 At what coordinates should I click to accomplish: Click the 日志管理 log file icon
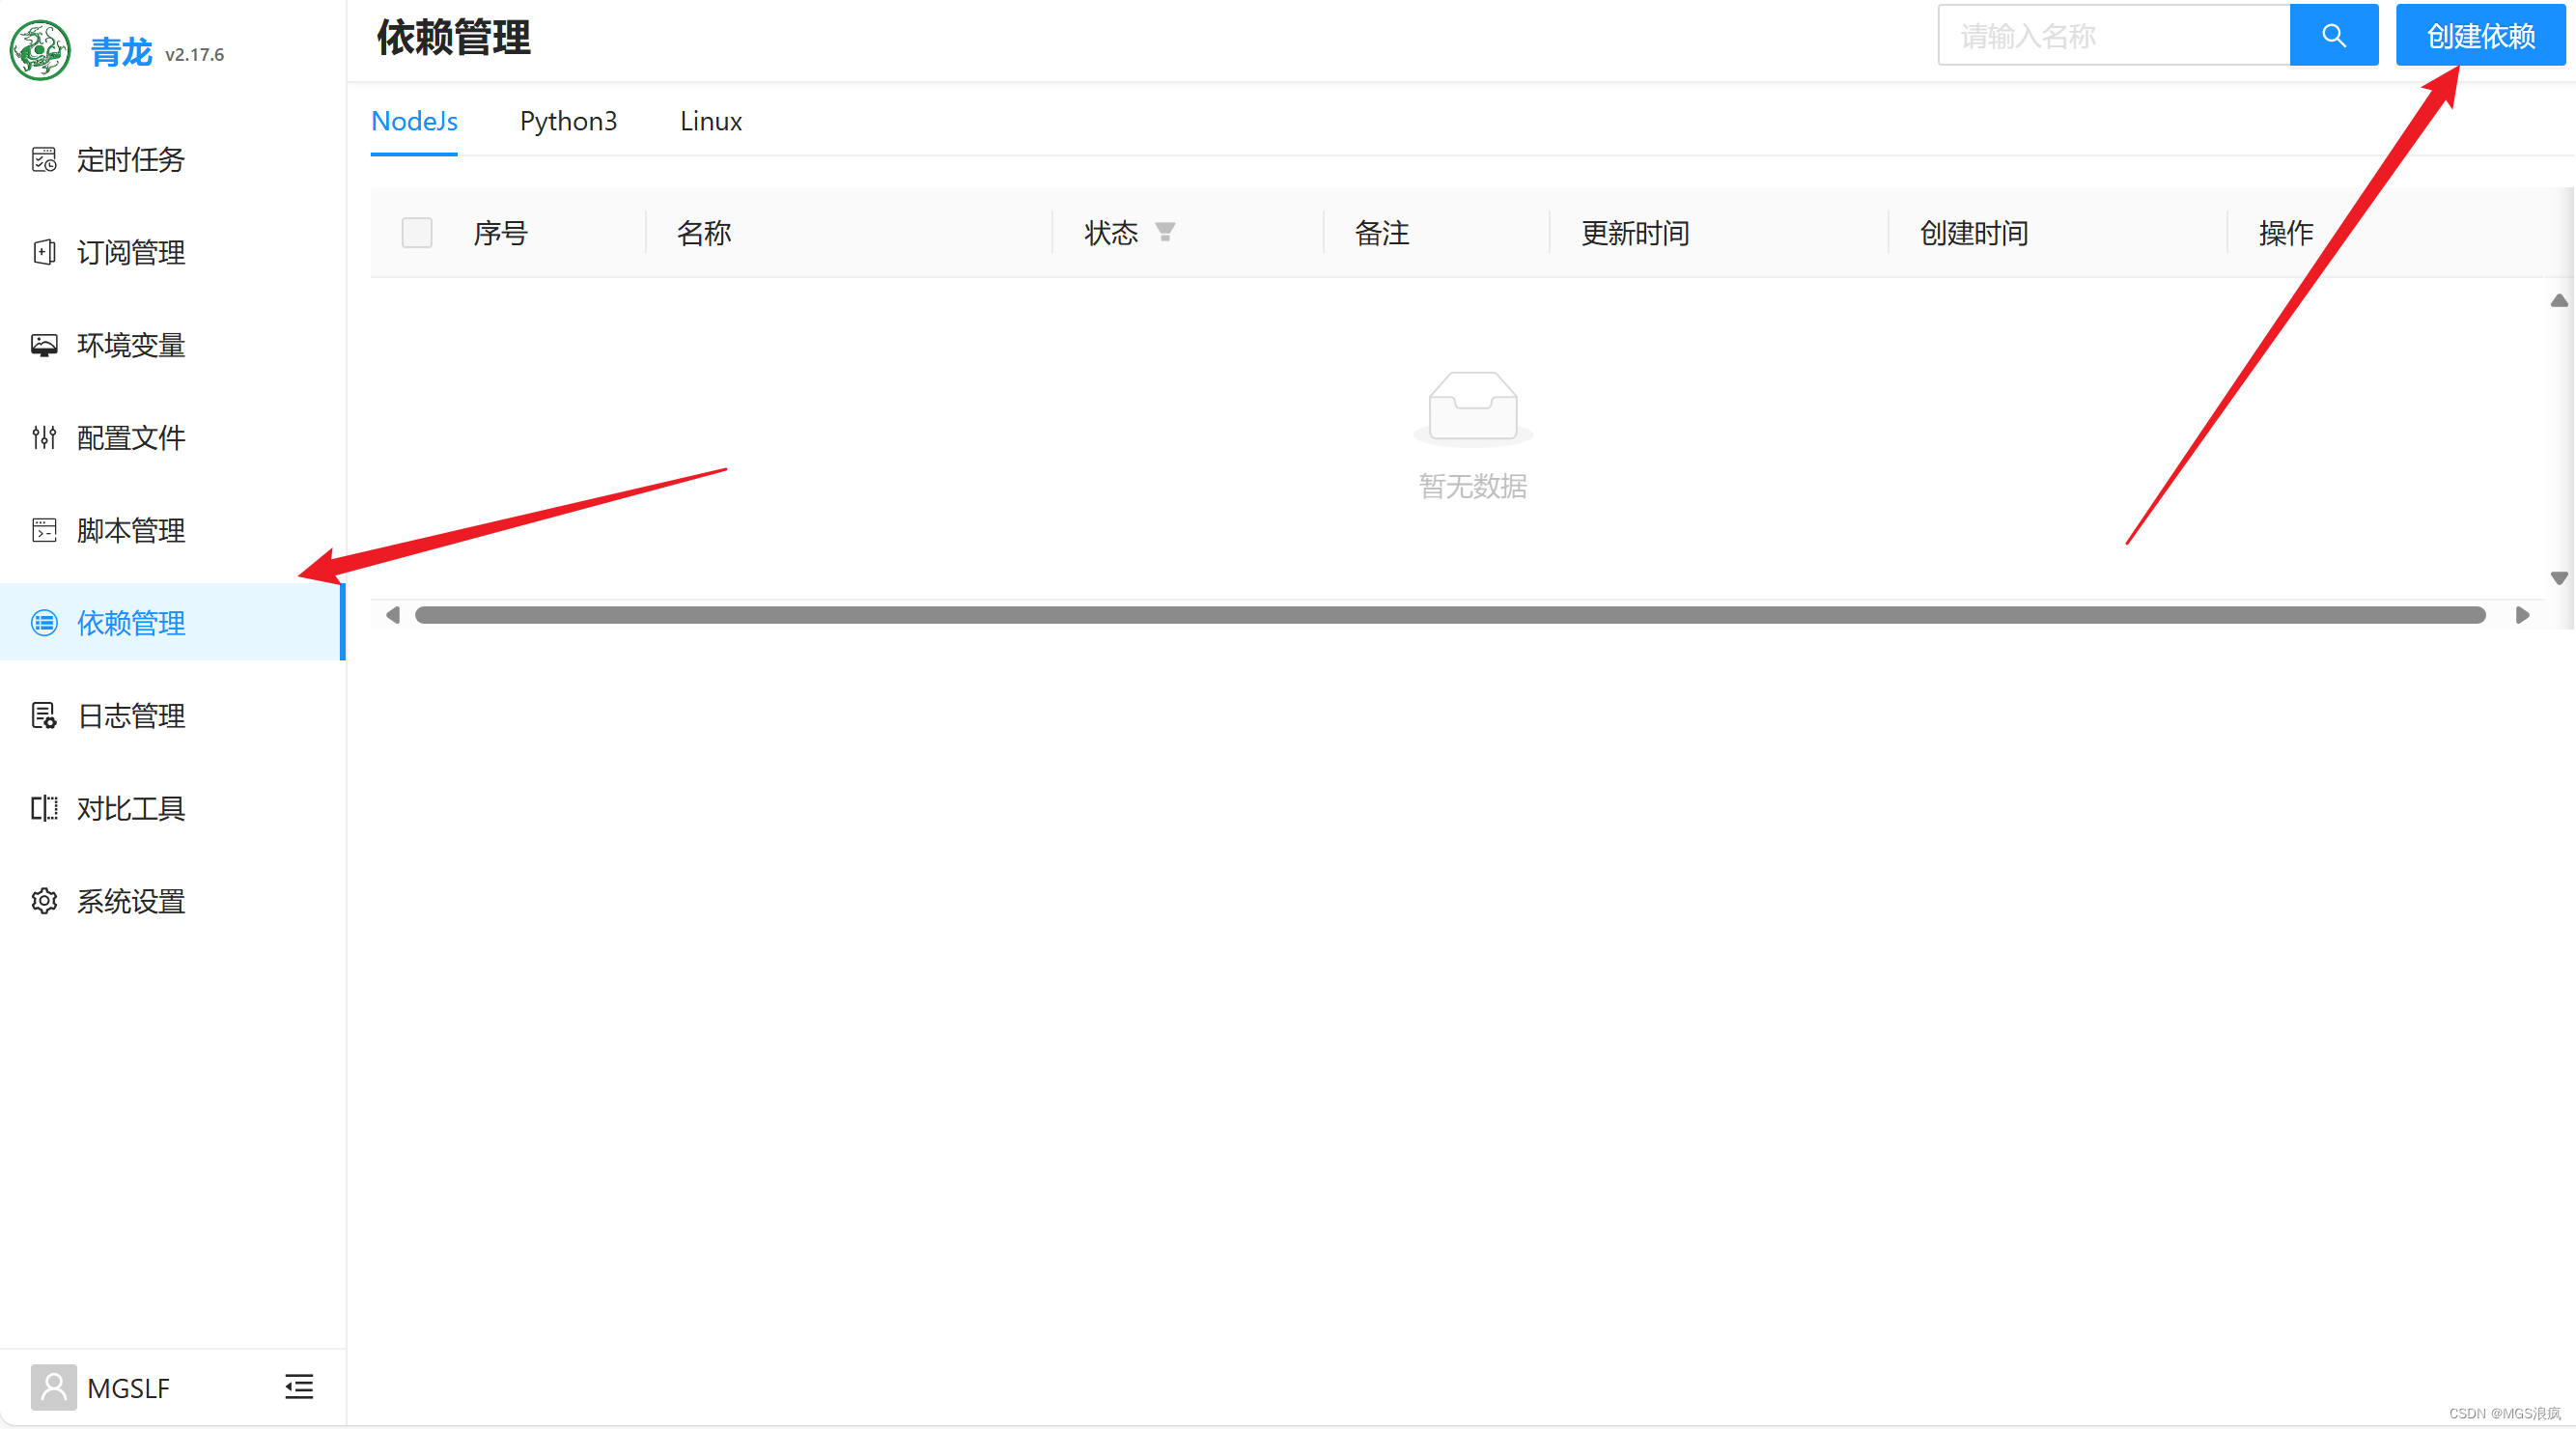pyautogui.click(x=44, y=716)
